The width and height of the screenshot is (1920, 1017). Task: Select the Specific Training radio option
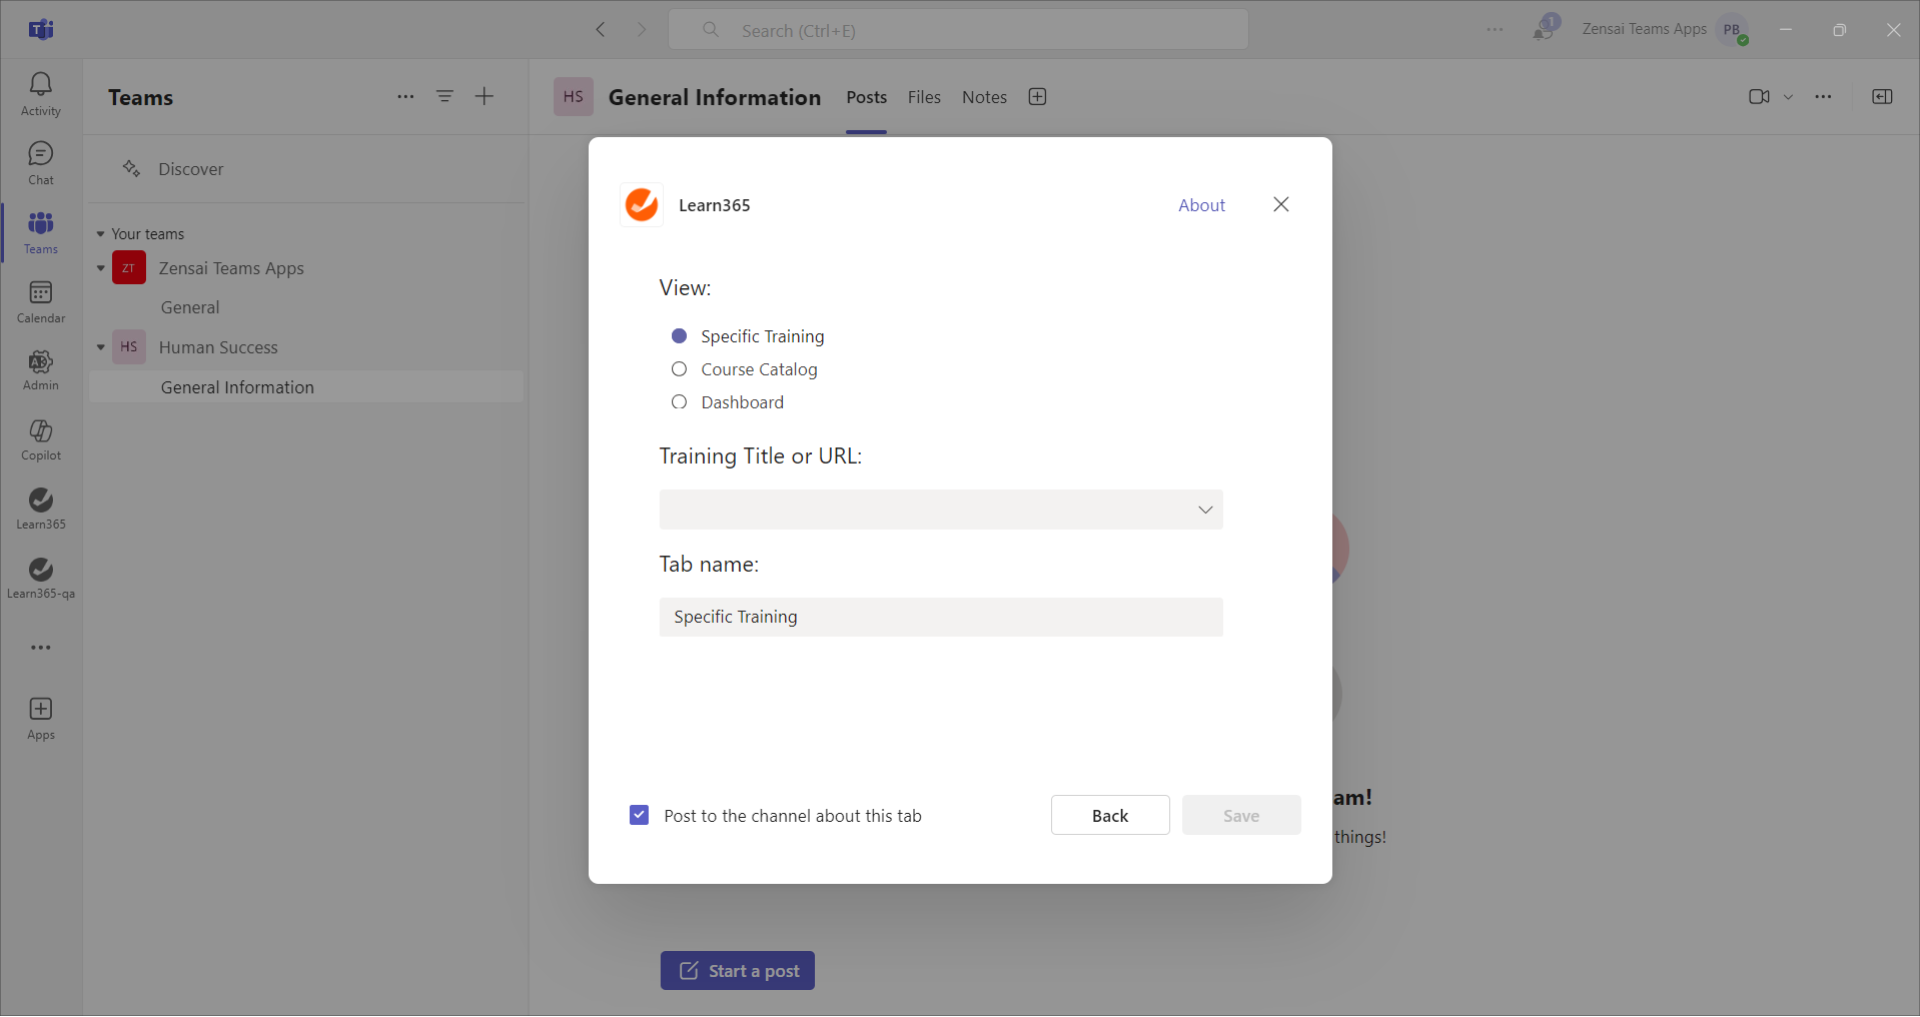pyautogui.click(x=679, y=336)
